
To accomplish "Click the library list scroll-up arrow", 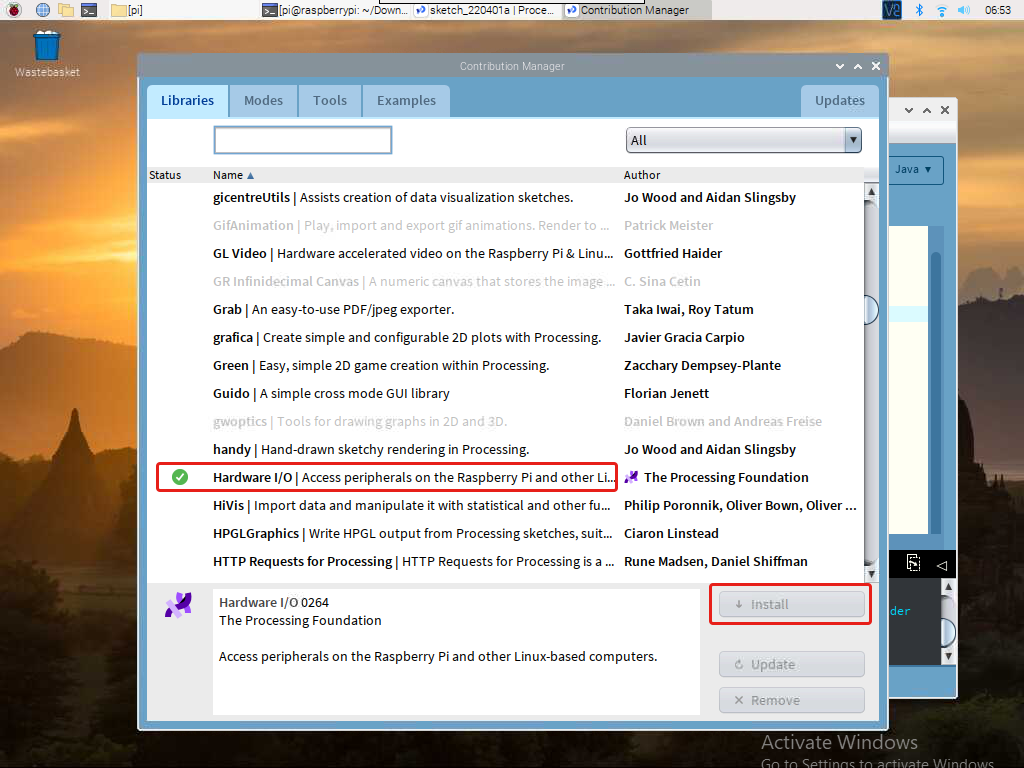I will tap(871, 191).
